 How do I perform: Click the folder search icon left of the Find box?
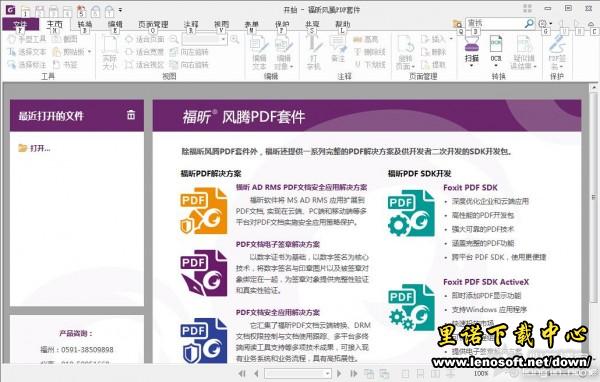(457, 24)
